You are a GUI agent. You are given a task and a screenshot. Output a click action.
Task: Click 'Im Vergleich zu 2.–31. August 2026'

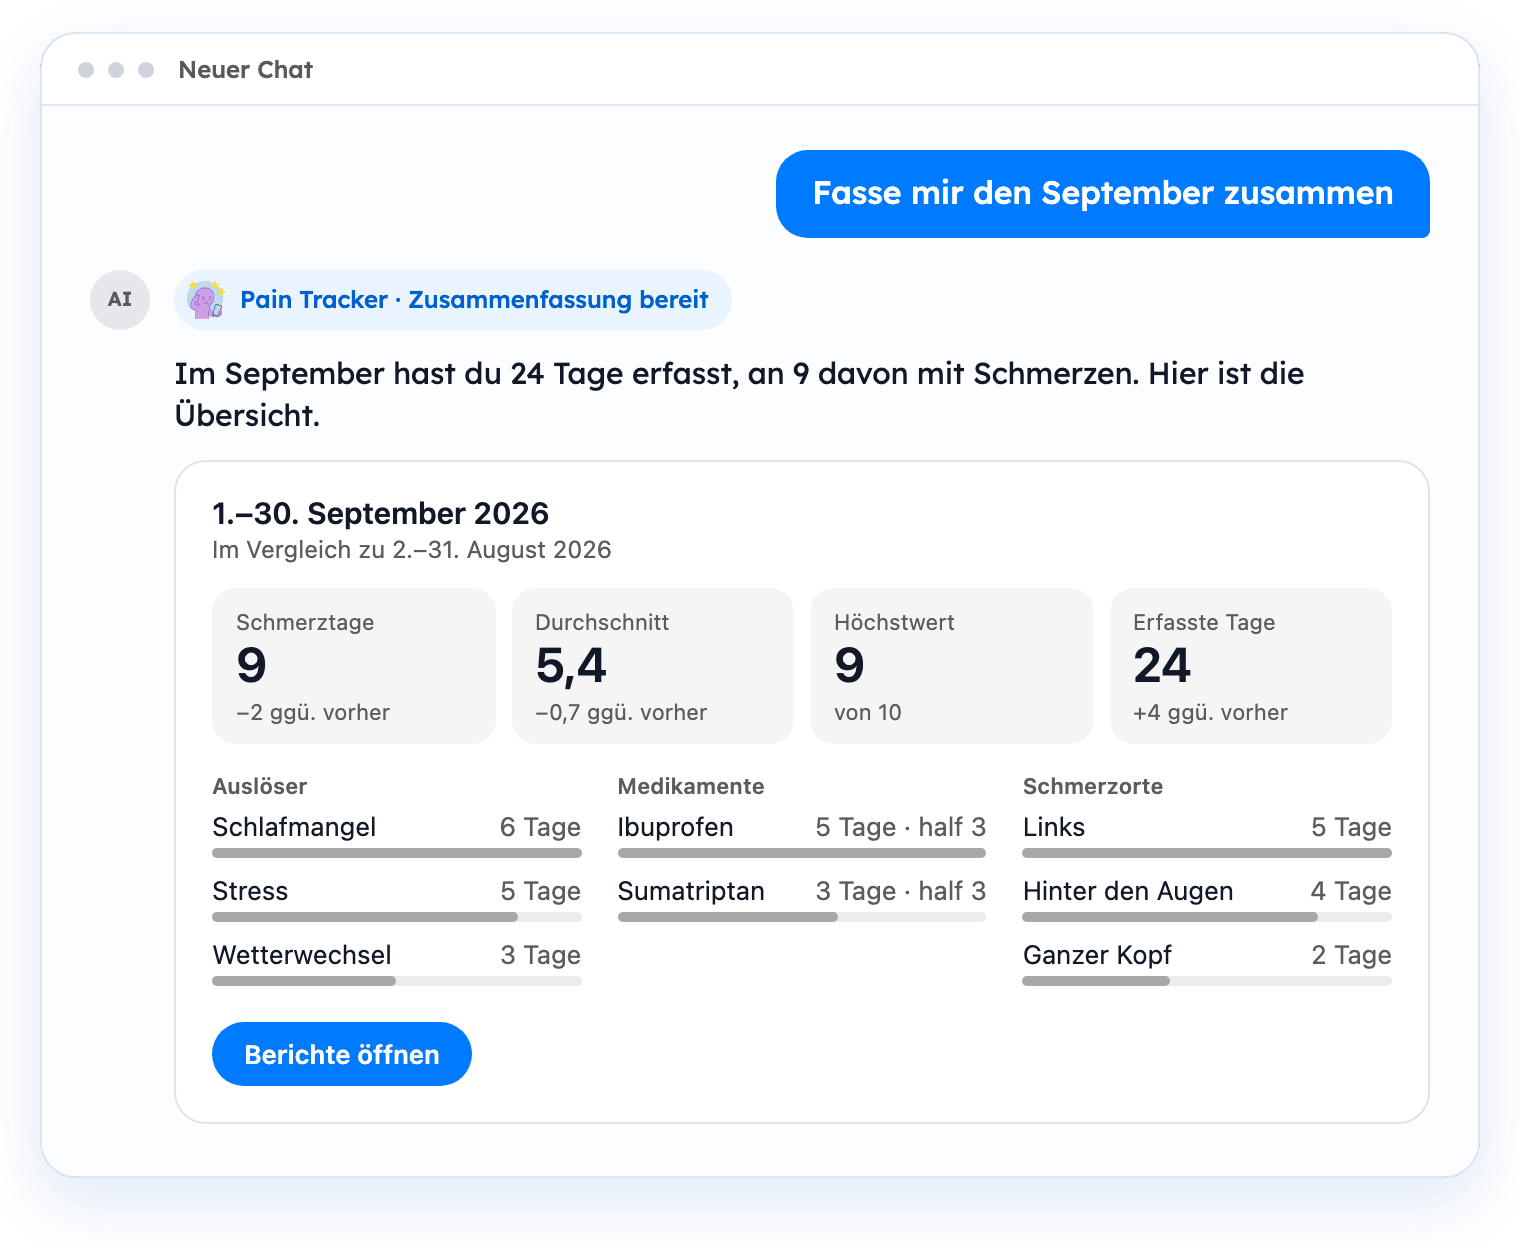pos(412,550)
